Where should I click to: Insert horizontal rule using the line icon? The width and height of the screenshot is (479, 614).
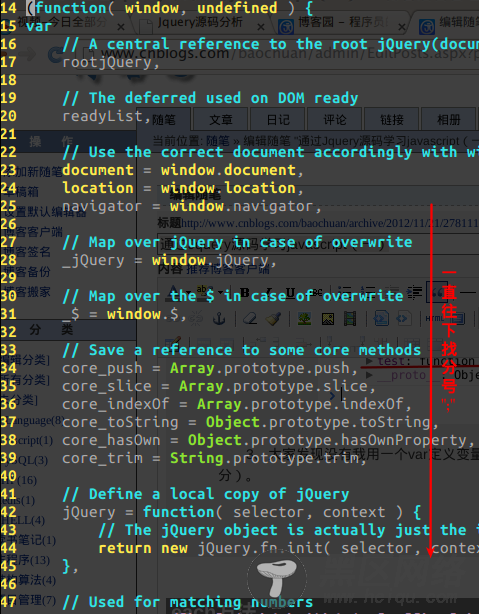tap(467, 292)
